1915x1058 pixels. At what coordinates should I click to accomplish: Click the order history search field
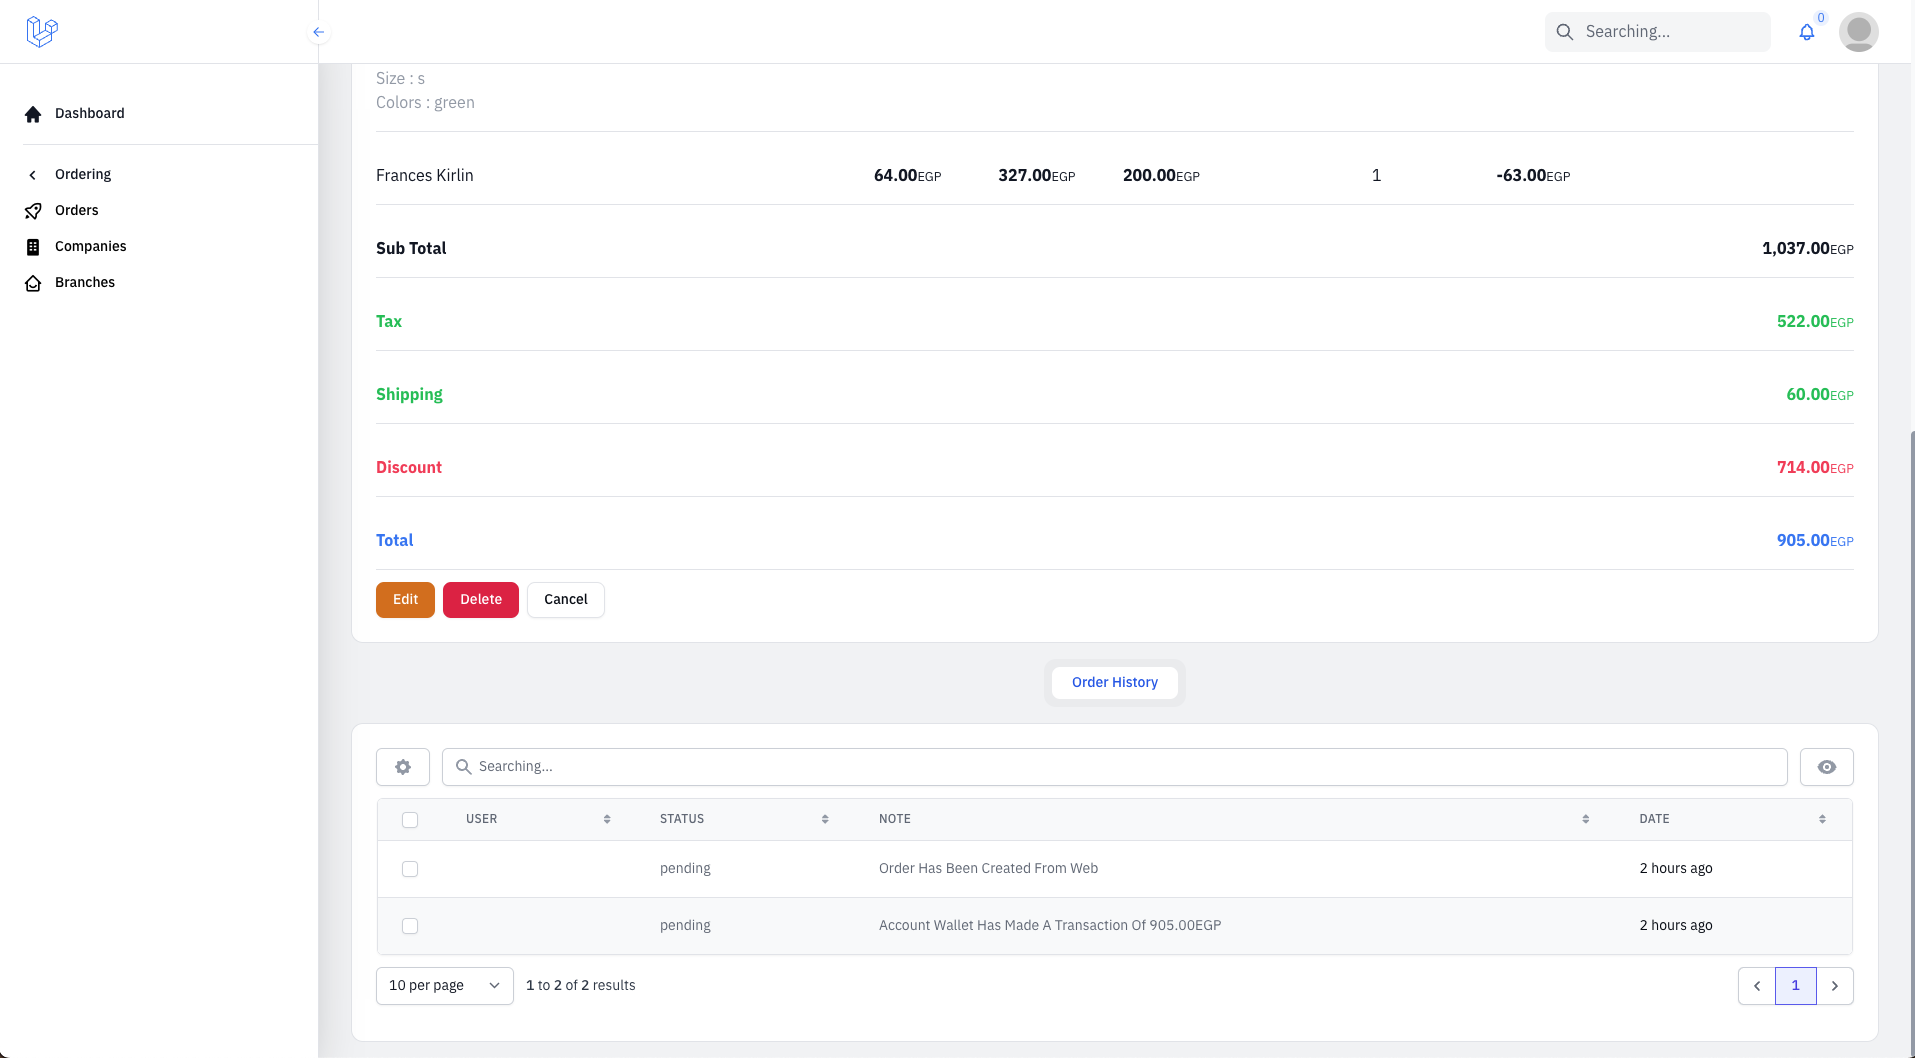coord(1115,767)
